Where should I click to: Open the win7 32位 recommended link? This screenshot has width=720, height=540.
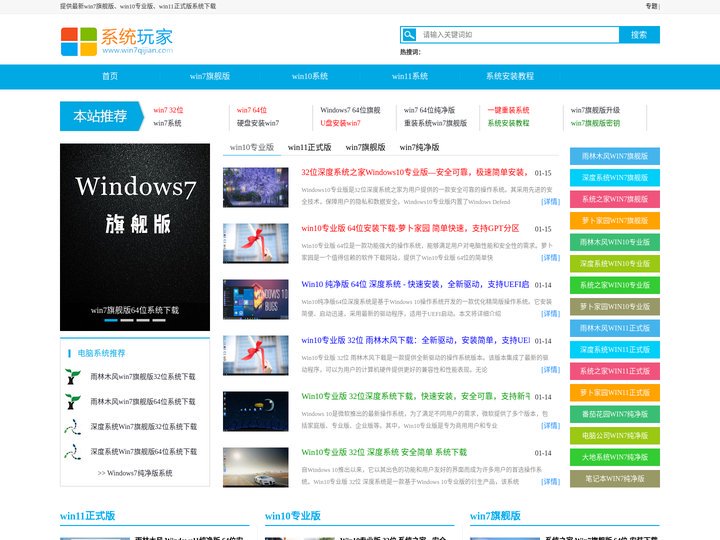[x=168, y=110]
